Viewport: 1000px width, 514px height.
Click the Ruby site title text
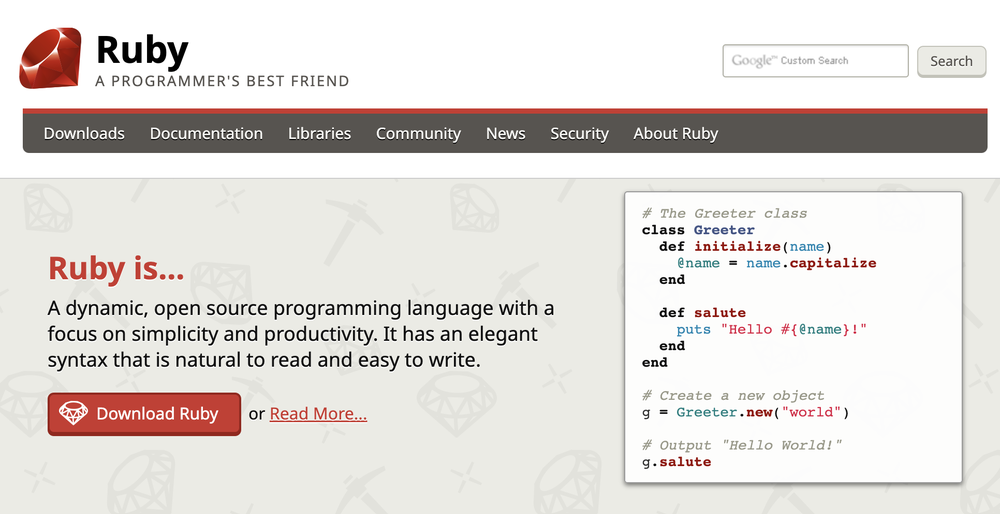(x=142, y=50)
